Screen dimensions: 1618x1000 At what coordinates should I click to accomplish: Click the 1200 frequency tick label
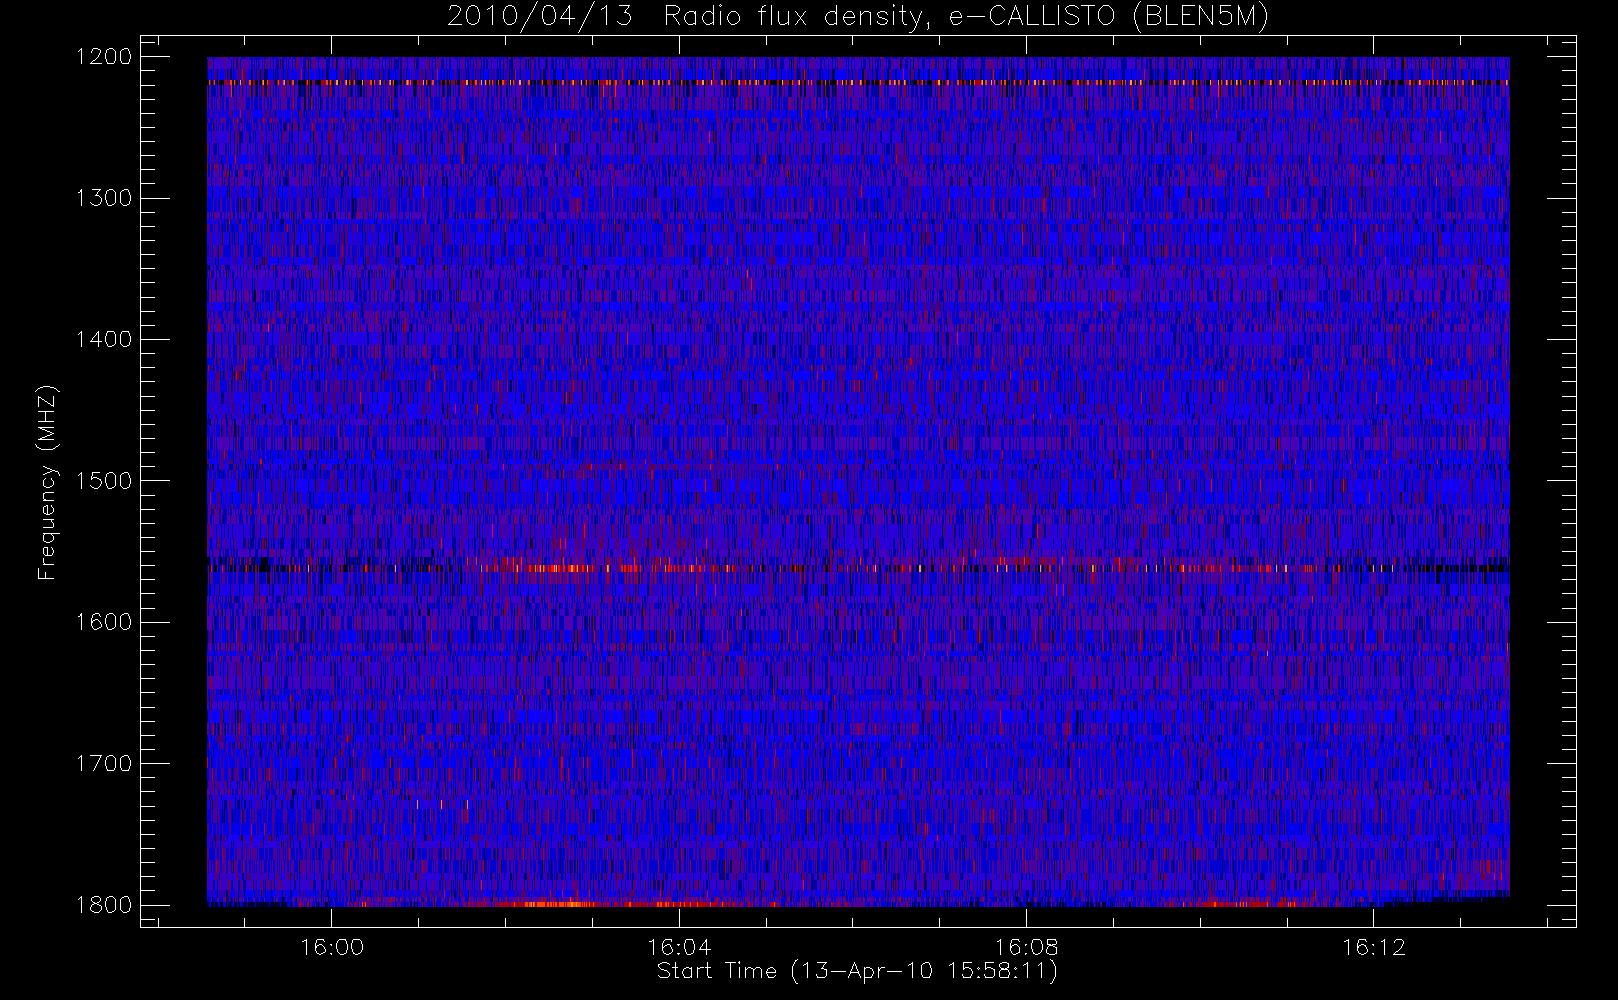[104, 57]
